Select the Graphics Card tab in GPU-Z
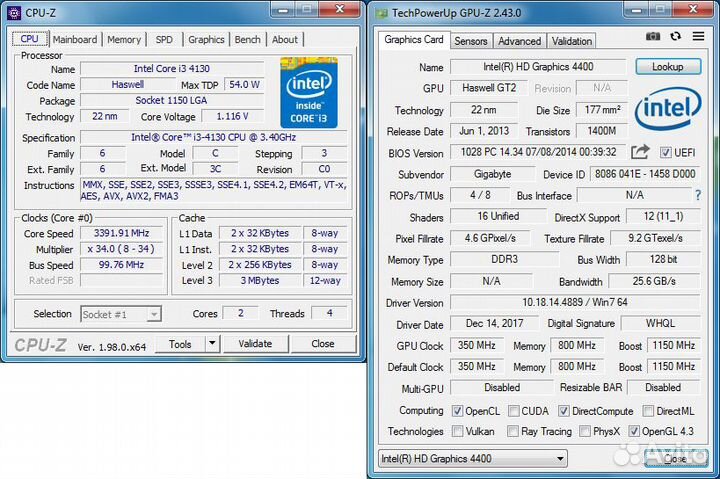 coord(414,39)
